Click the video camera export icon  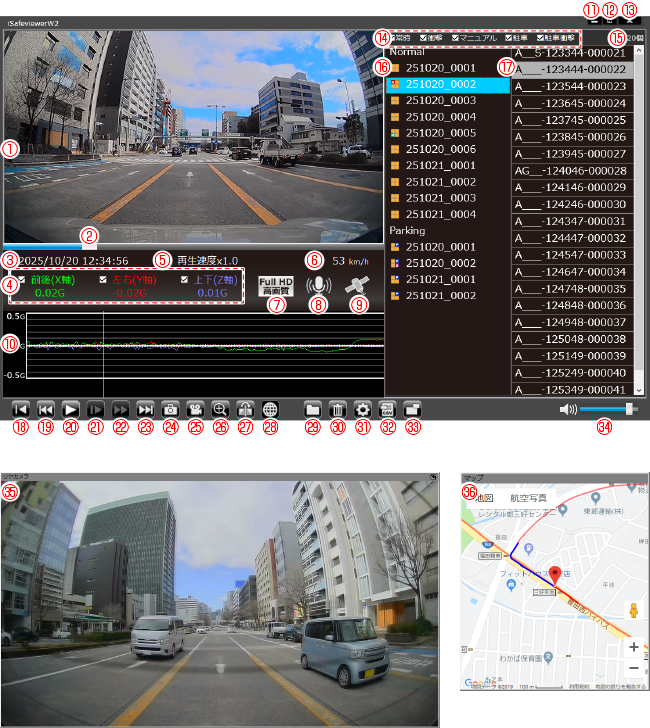coord(195,410)
